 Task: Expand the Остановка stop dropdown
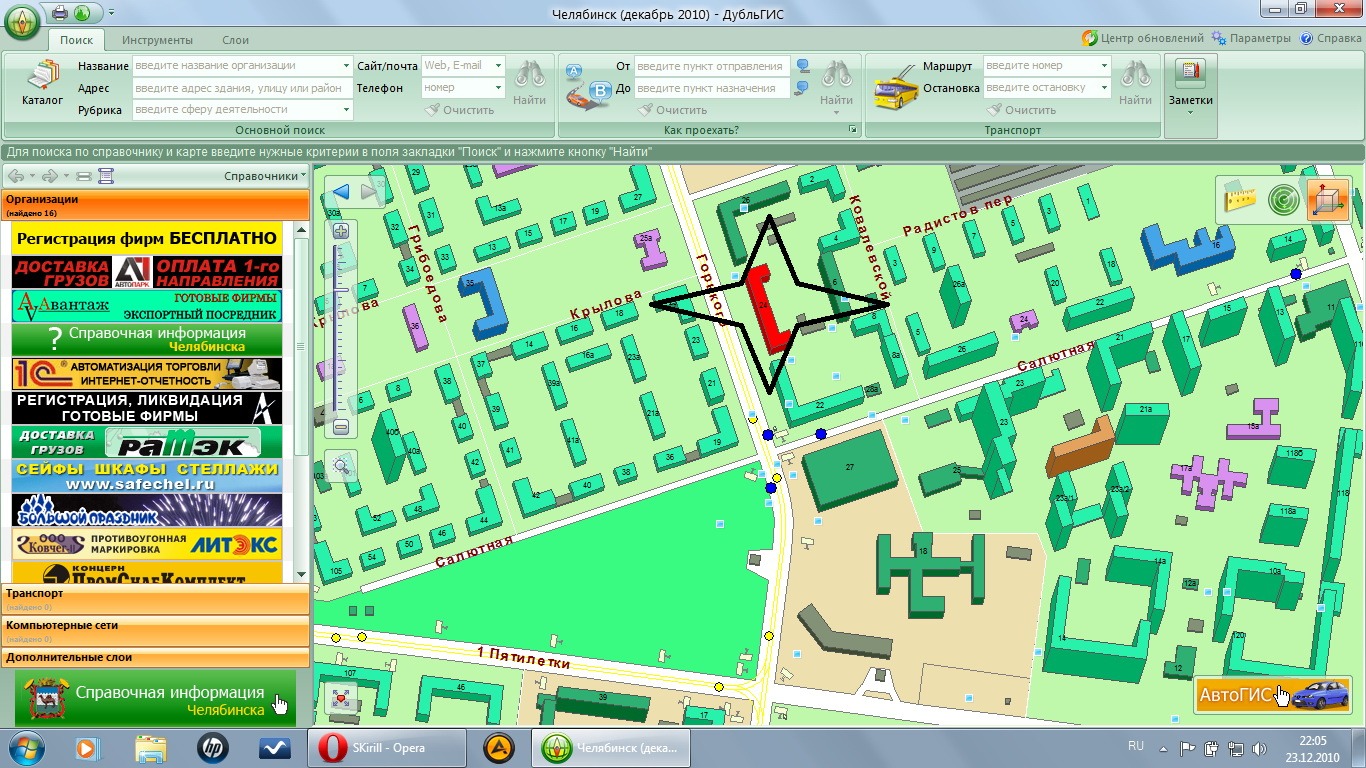(1104, 88)
